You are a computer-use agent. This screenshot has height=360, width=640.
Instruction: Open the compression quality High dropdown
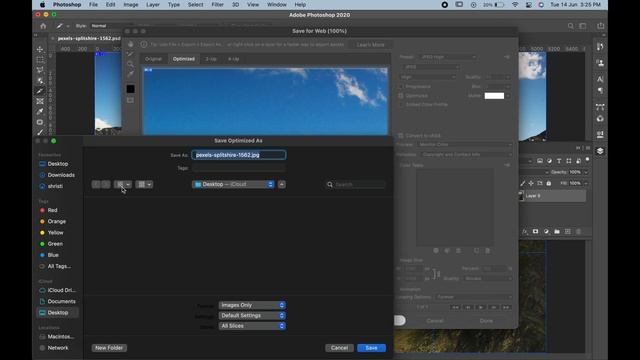(429, 77)
